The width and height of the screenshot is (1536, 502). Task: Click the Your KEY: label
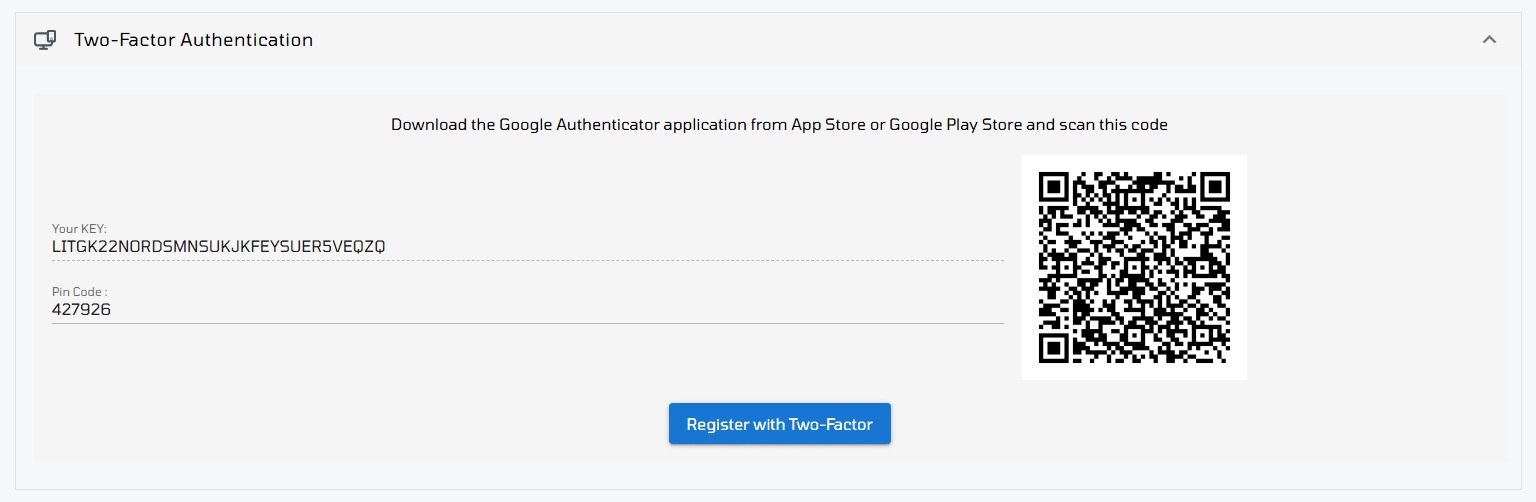coord(79,229)
